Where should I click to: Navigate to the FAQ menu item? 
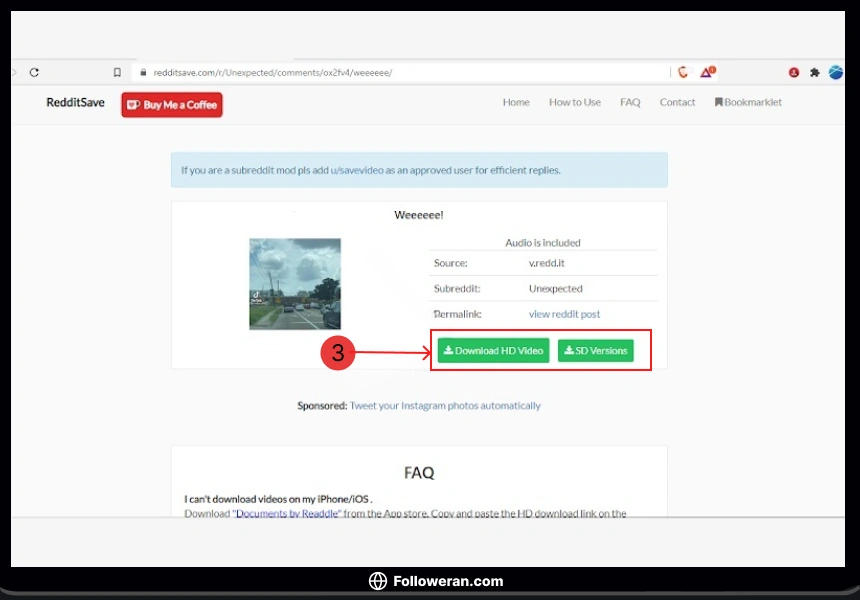tap(630, 102)
